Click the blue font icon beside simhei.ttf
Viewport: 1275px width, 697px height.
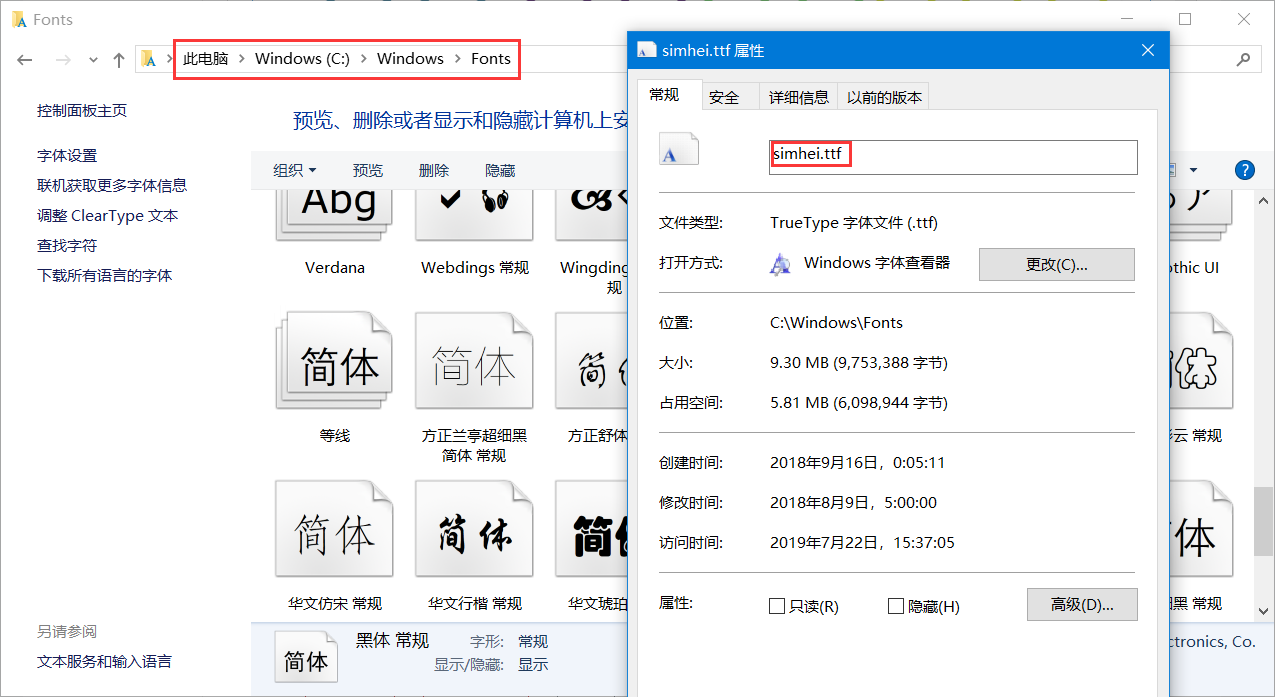tap(678, 148)
